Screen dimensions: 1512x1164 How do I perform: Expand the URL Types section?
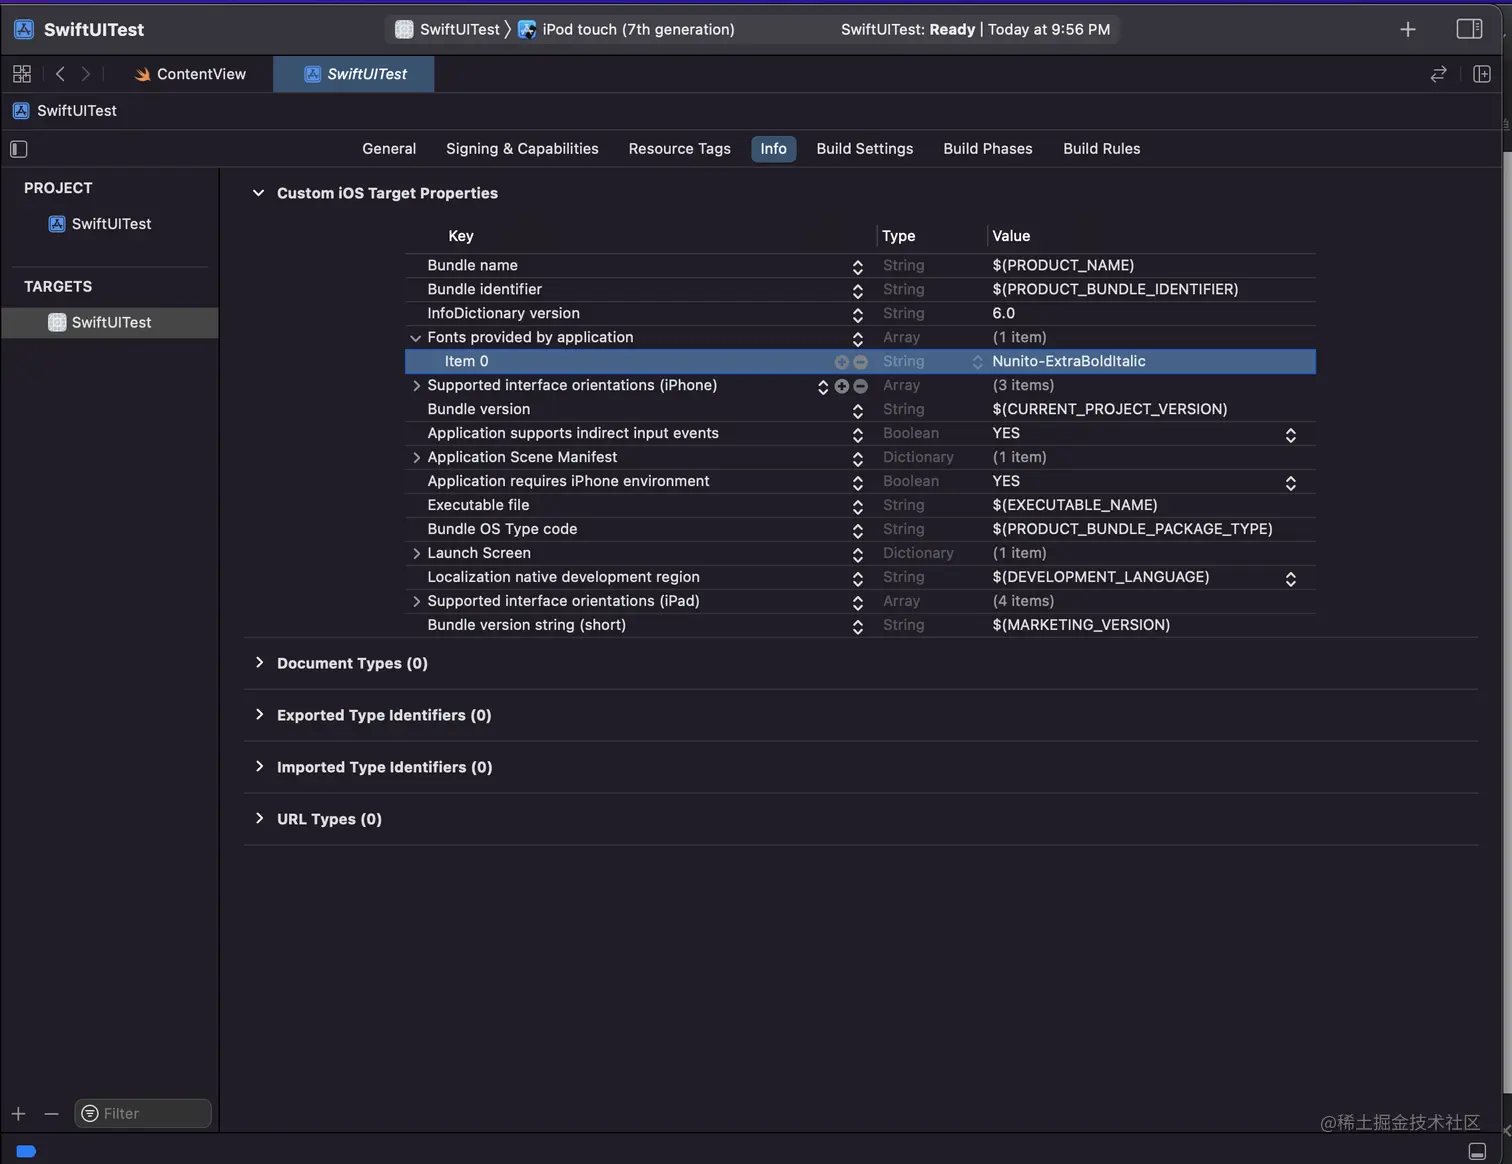(x=259, y=819)
